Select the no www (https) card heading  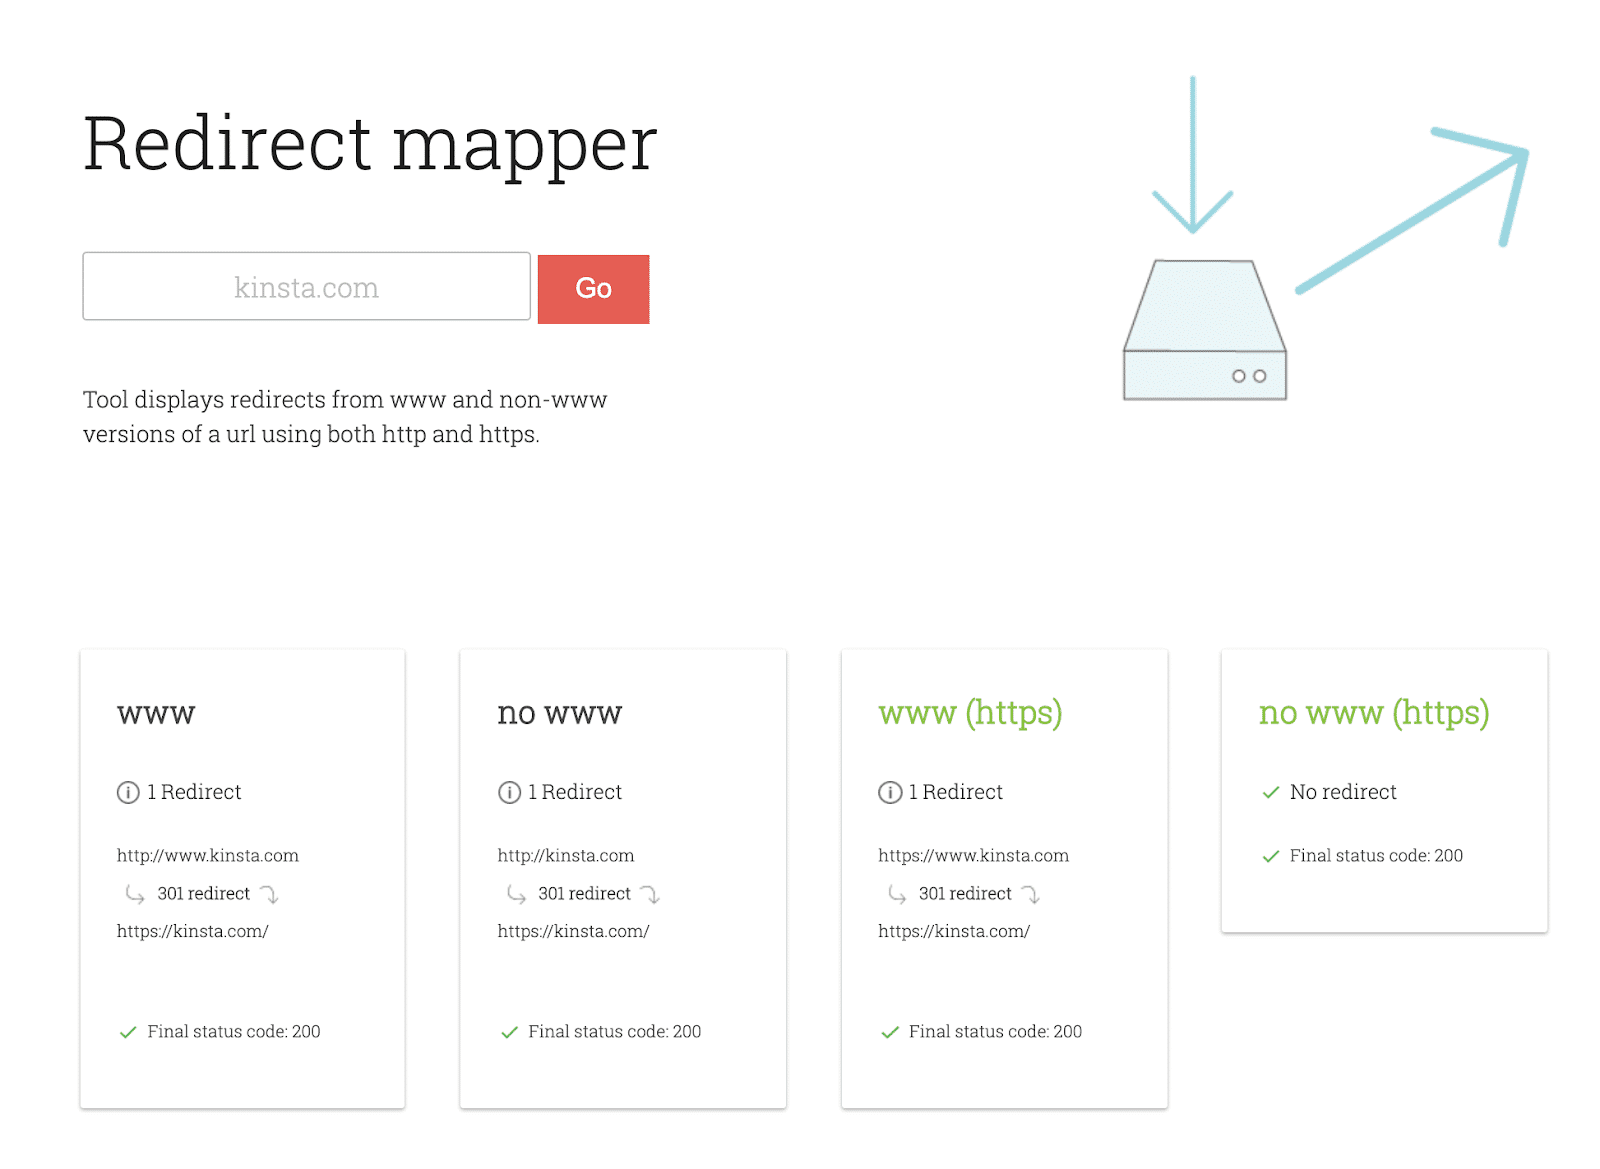click(1373, 712)
